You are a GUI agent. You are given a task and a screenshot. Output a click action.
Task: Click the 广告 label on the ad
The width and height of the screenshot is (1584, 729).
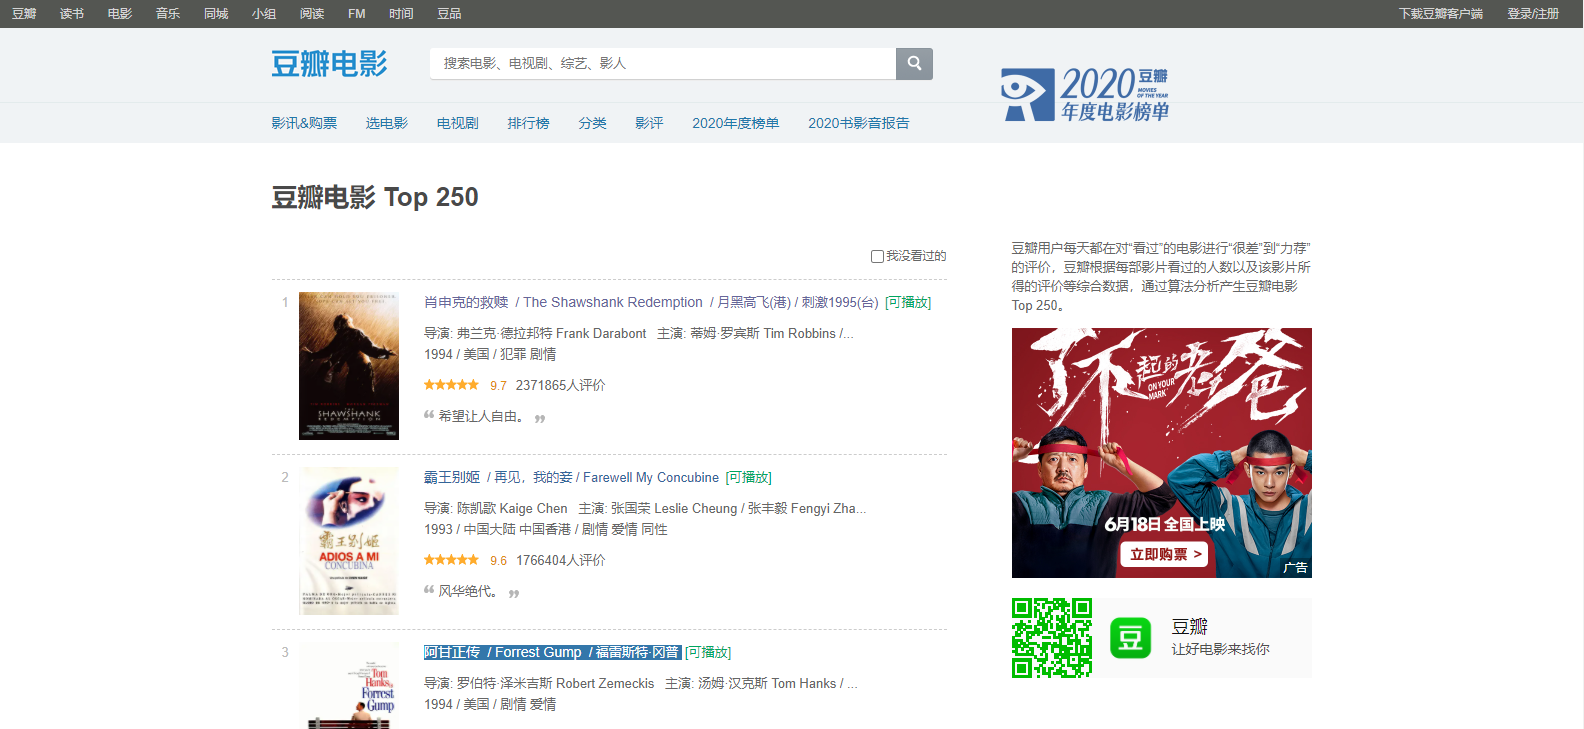[x=1296, y=567]
